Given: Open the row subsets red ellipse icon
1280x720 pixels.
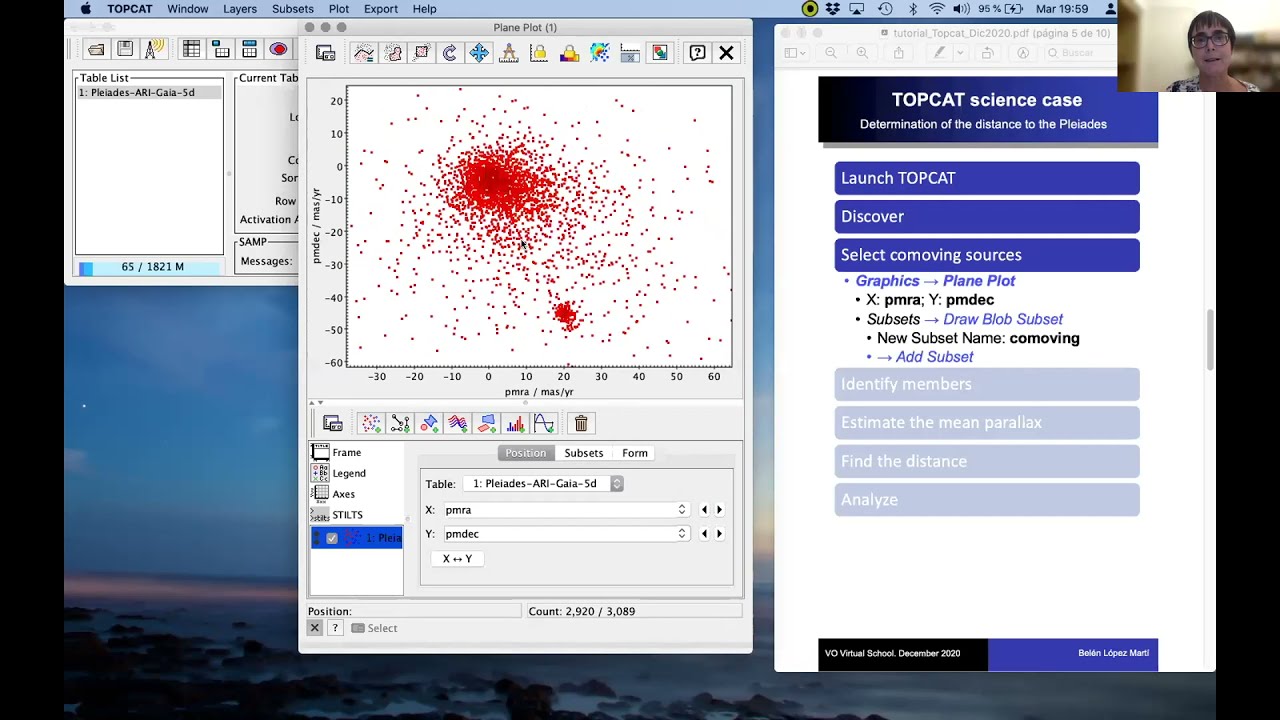Looking at the screenshot, I should 278,49.
